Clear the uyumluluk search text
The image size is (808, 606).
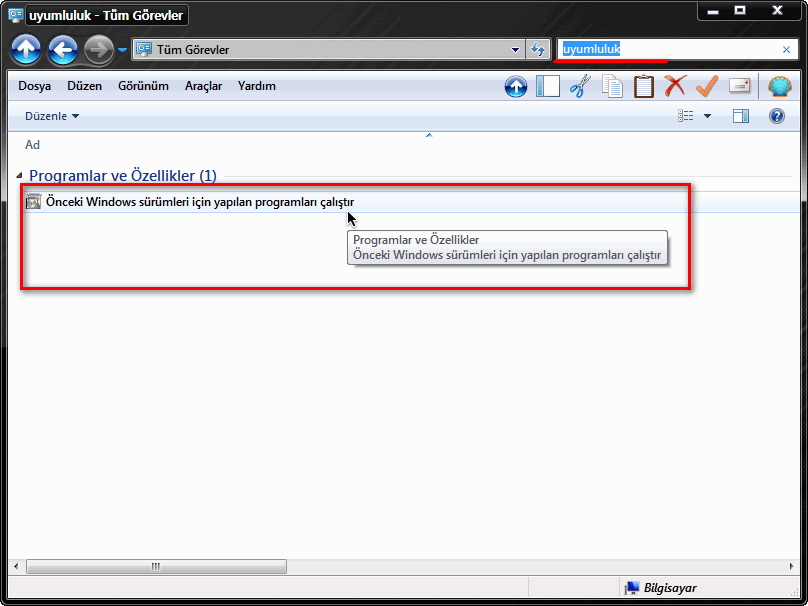point(786,49)
